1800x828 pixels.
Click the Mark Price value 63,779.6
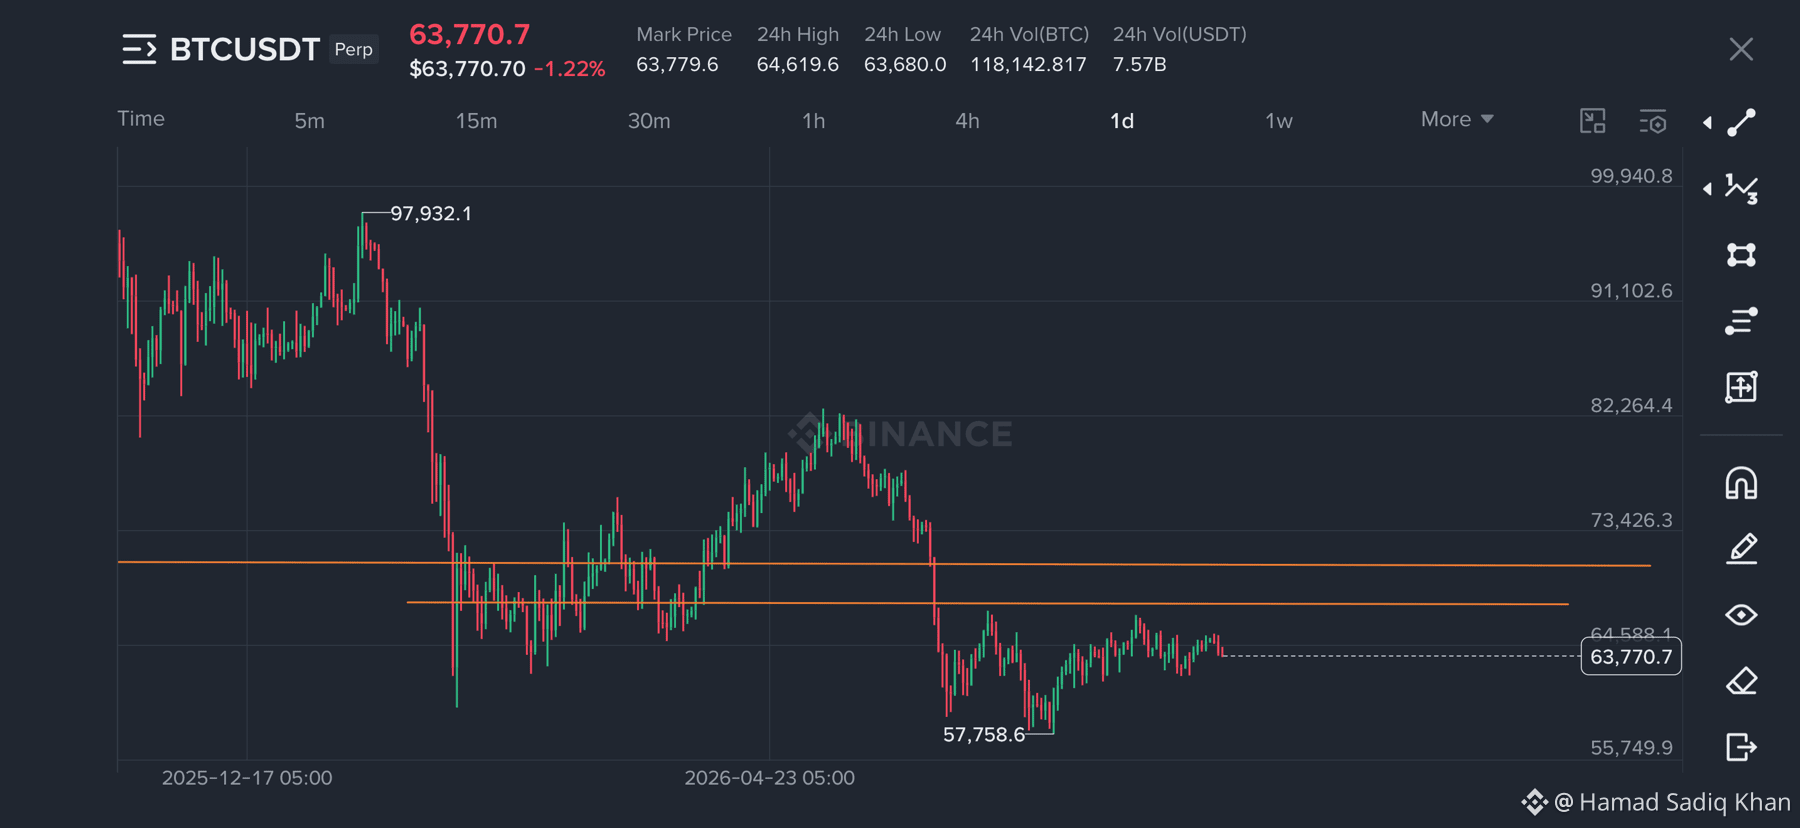coord(677,64)
